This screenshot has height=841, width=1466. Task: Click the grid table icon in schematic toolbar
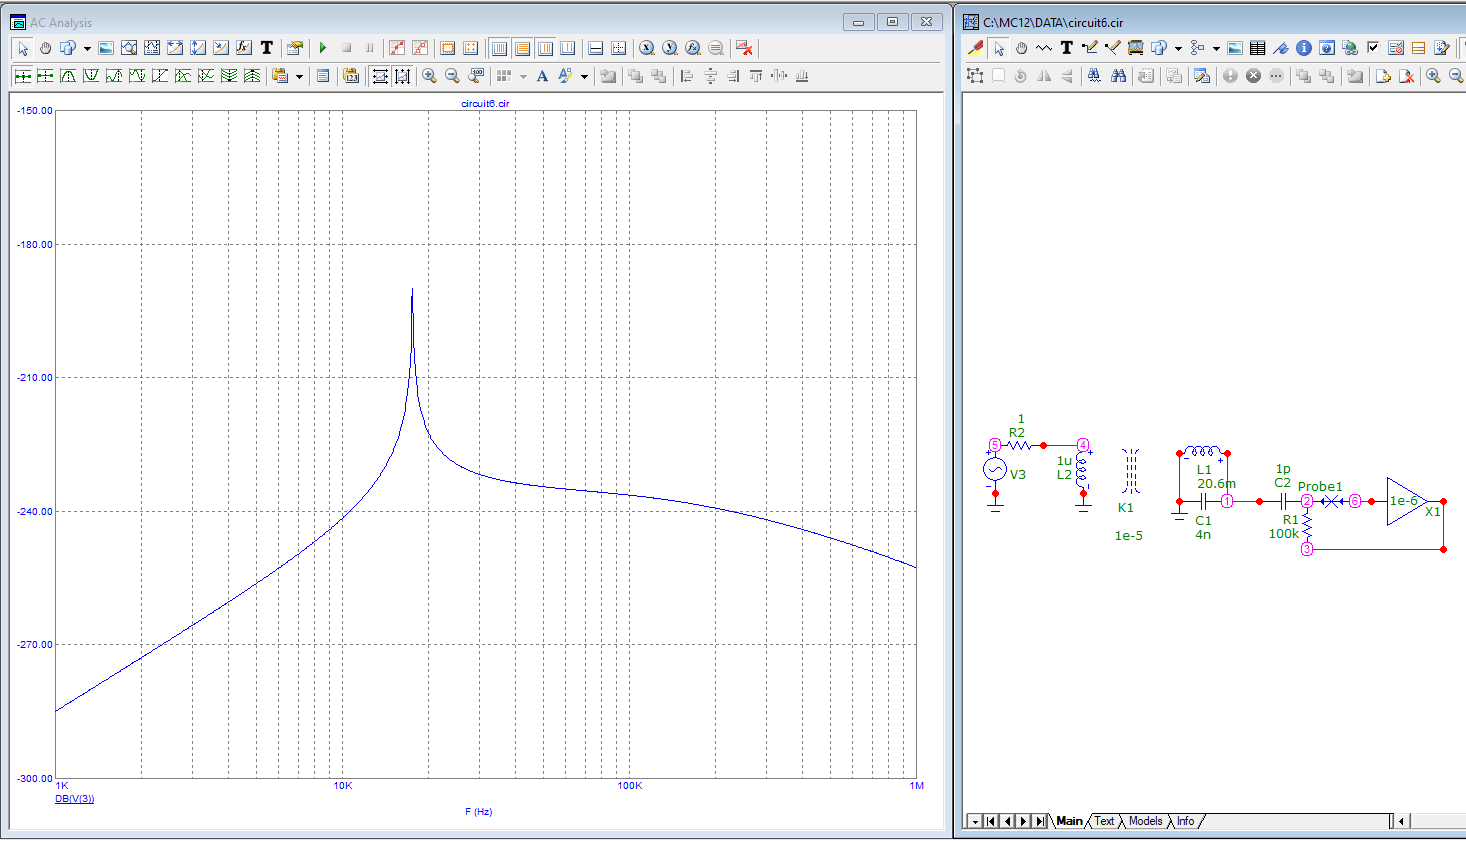(x=1257, y=47)
